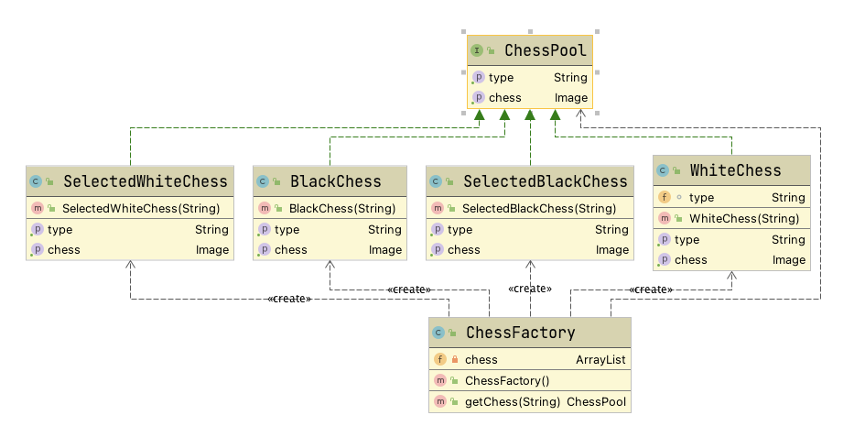Click the method icon of SelectedBlackChess(String)
This screenshot has height=437, width=866.
(437, 208)
